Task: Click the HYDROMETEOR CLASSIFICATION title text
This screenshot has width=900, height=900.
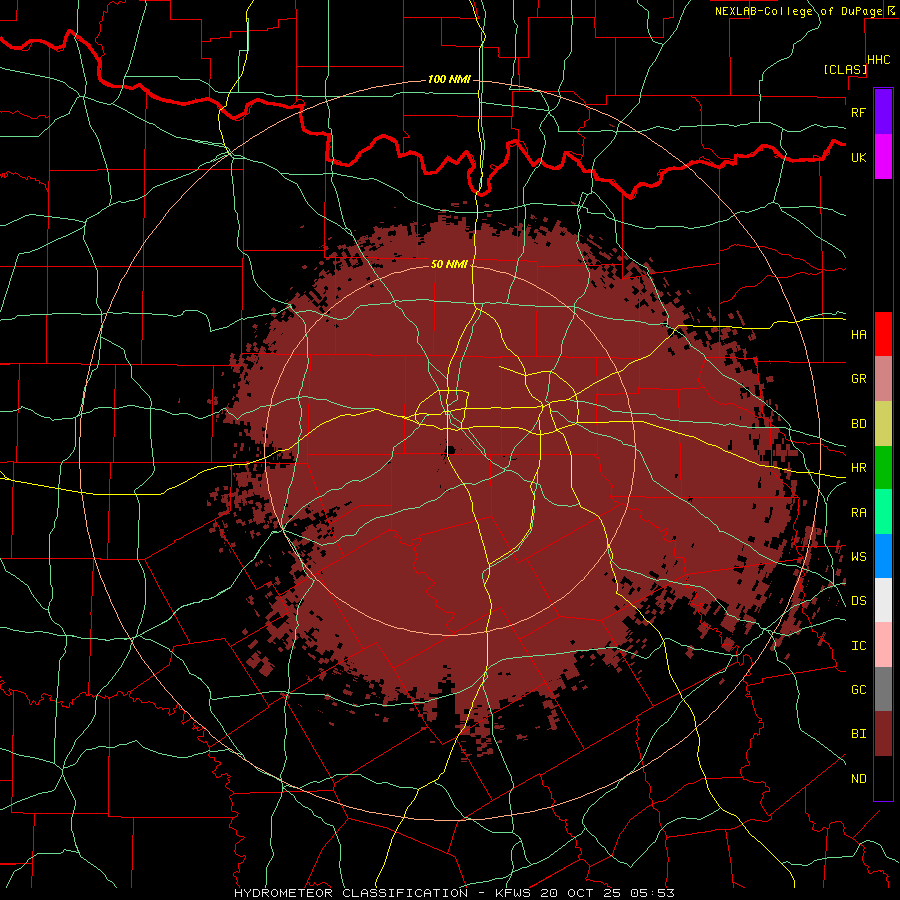Action: click(351, 893)
